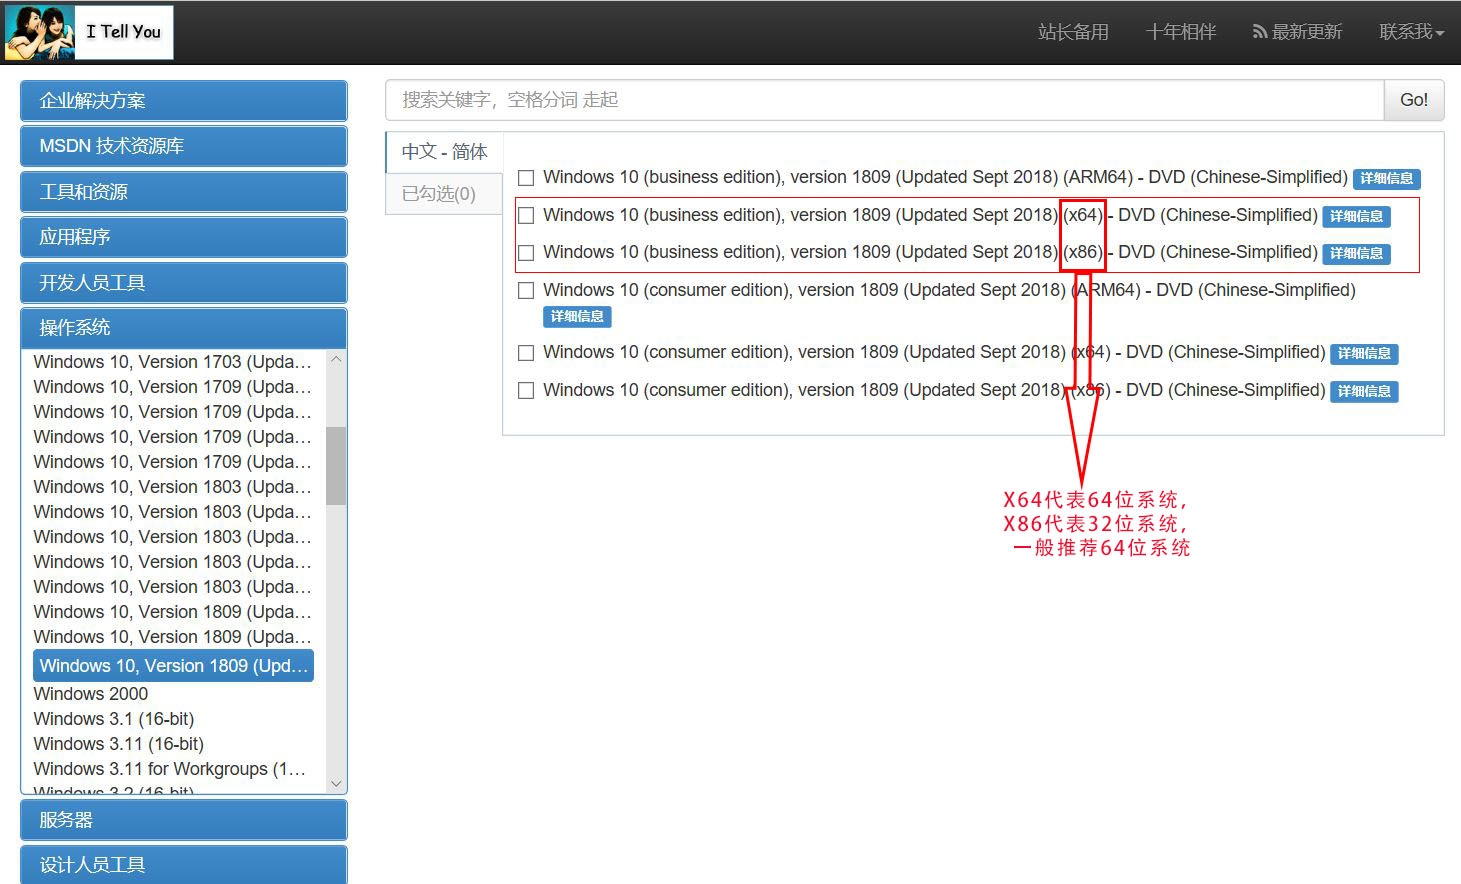Click the search keyword input field
This screenshot has height=884, width=1461.
pyautogui.click(x=880, y=99)
